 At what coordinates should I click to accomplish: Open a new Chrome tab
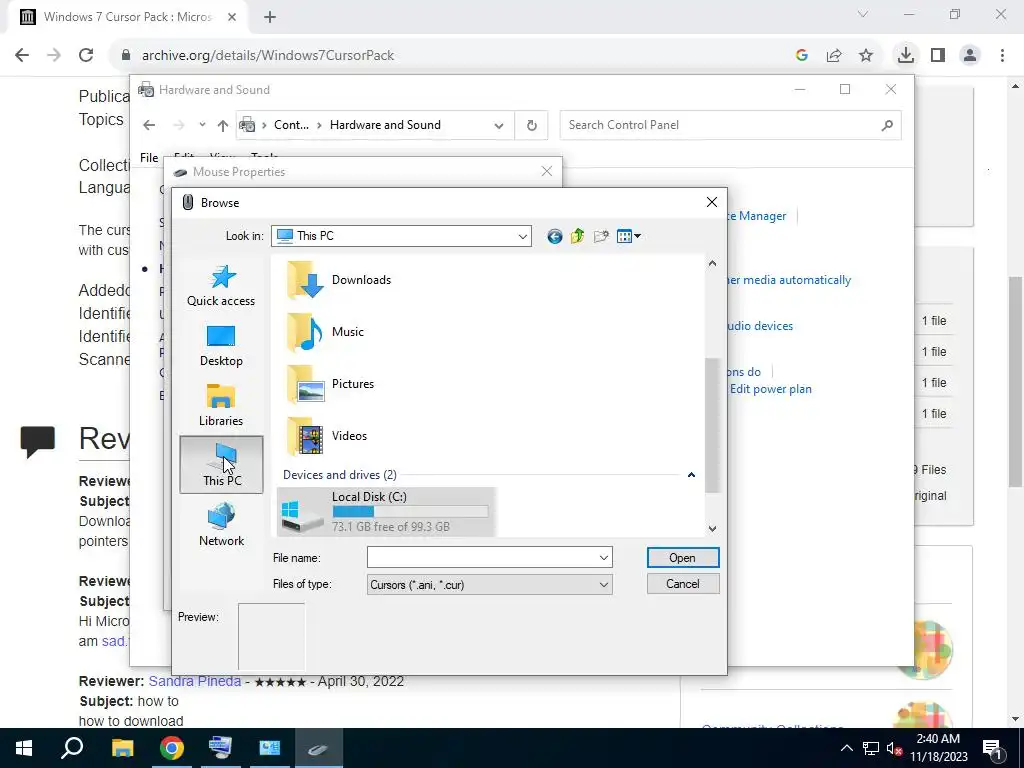click(x=270, y=17)
